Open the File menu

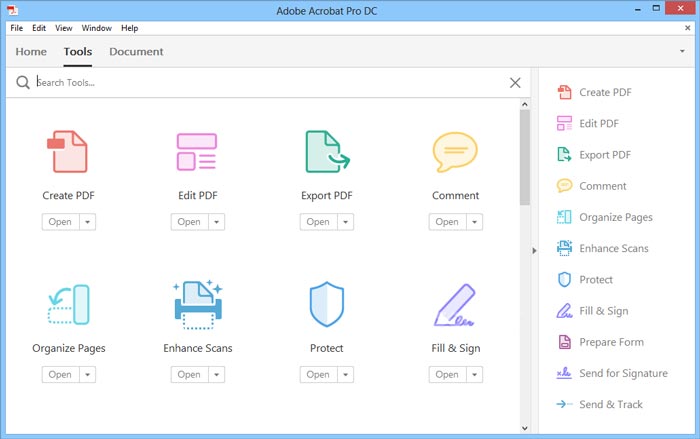coord(17,28)
